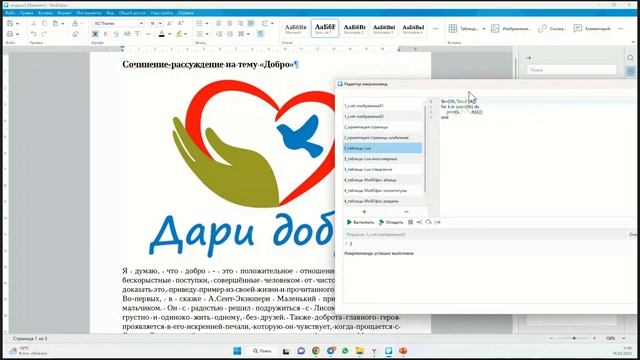Toggle Underline formatting

pyautogui.click(x=116, y=34)
